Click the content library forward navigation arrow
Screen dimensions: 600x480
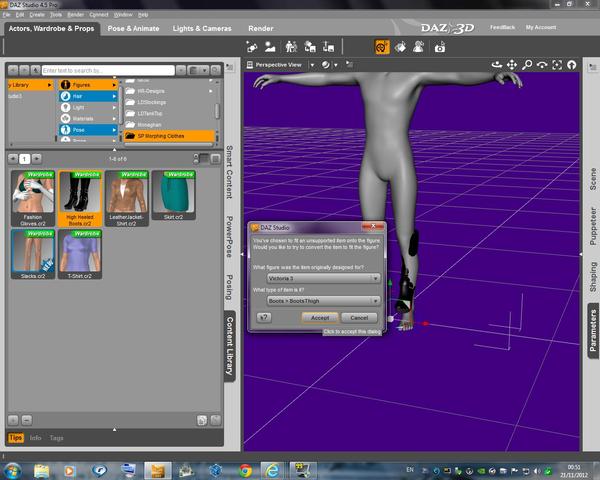[x=24, y=70]
